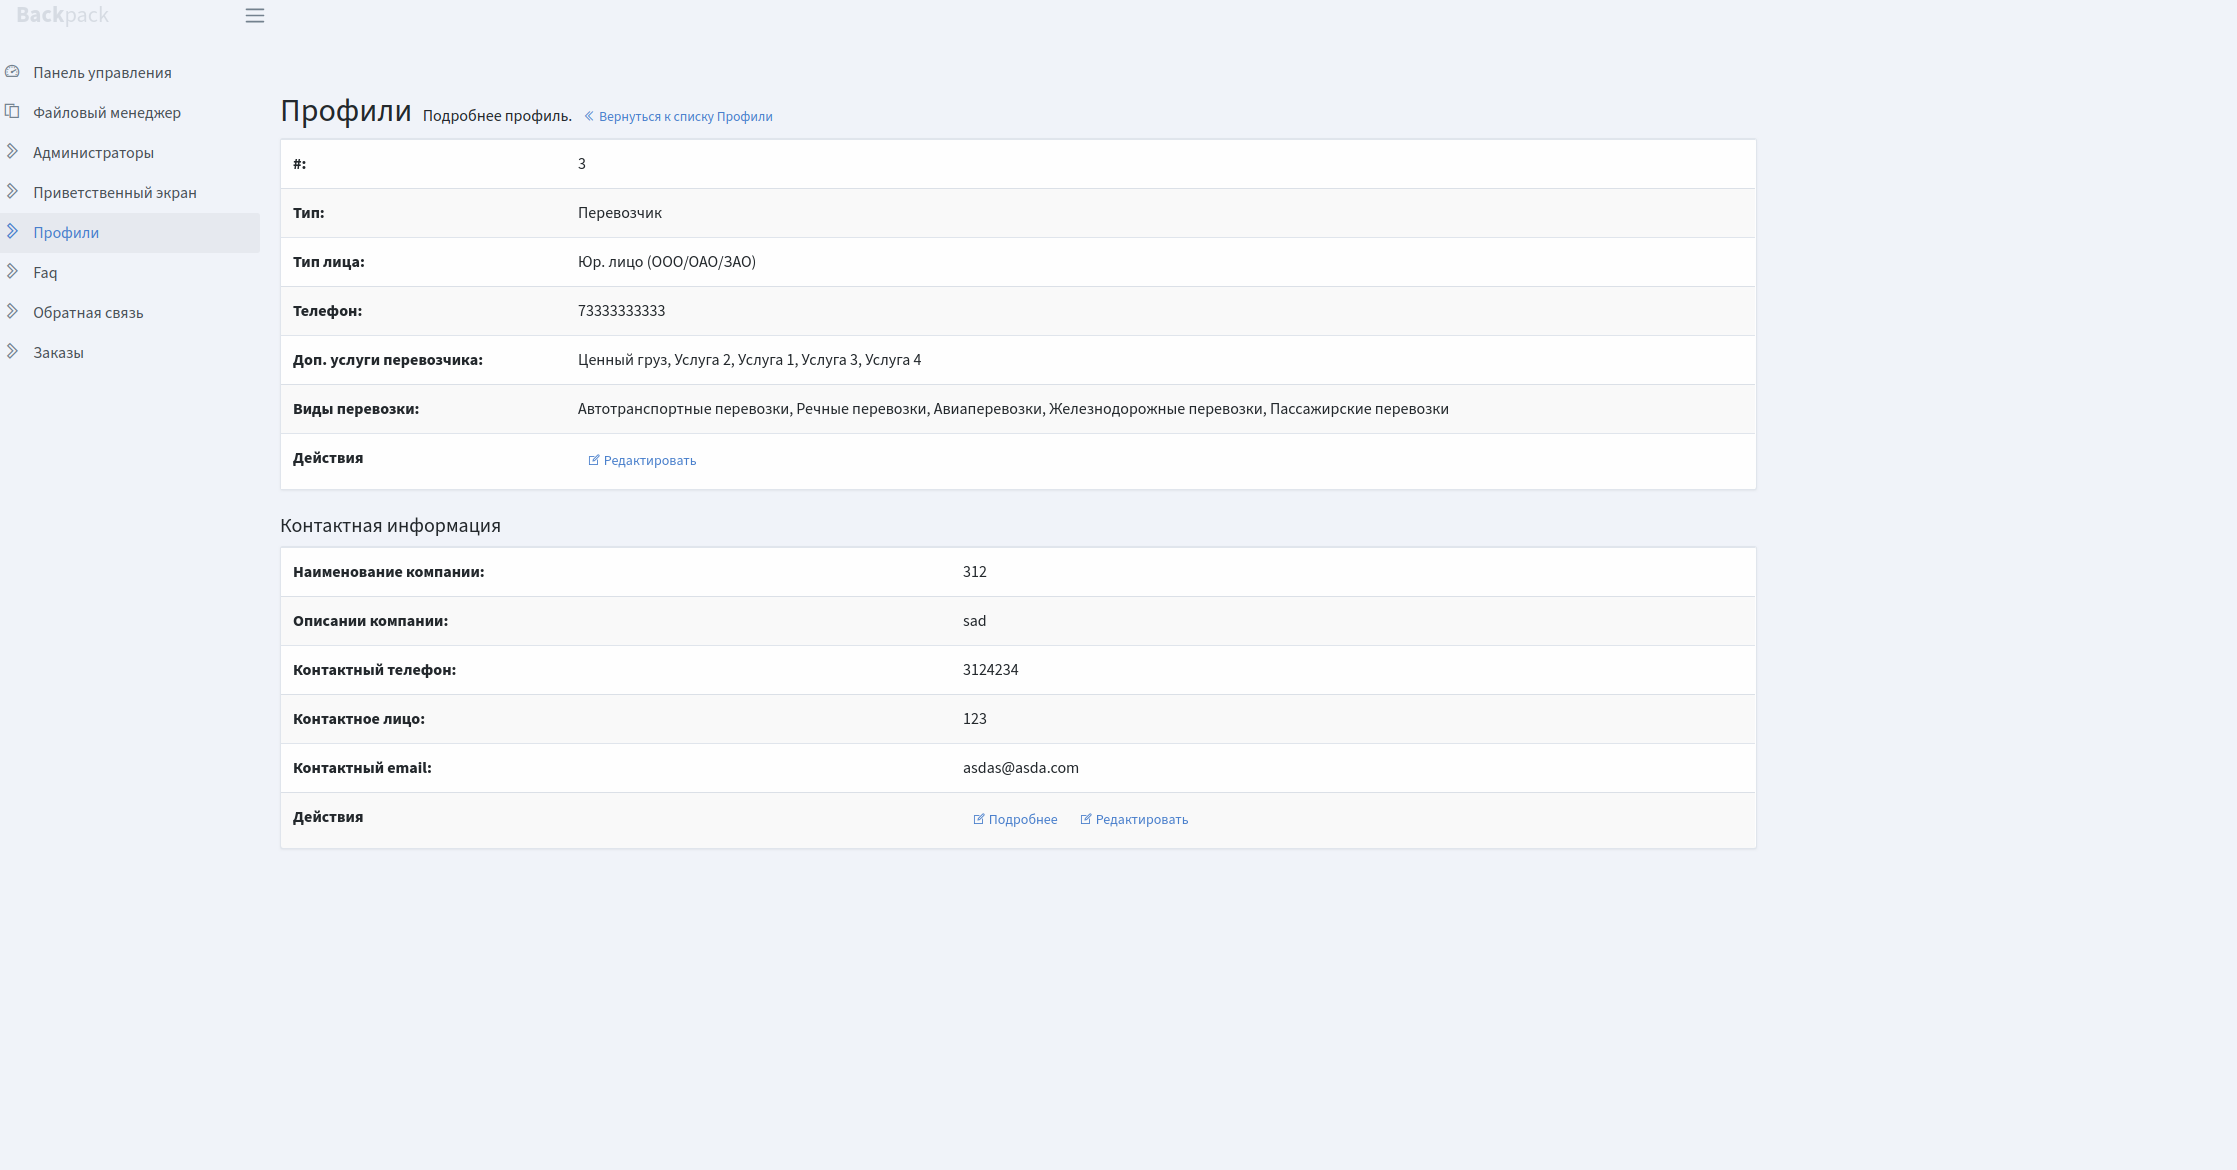The width and height of the screenshot is (2237, 1170).
Task: Click the back arrow icon near Вернуться
Action: pos(589,117)
